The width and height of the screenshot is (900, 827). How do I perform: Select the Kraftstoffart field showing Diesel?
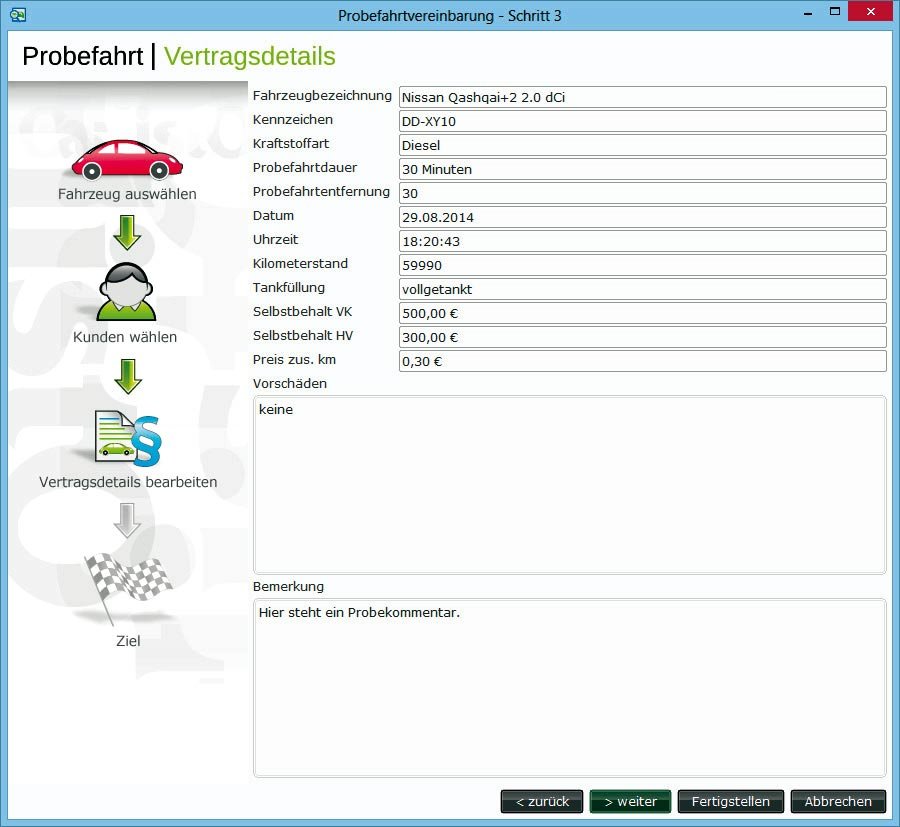pyautogui.click(x=643, y=145)
